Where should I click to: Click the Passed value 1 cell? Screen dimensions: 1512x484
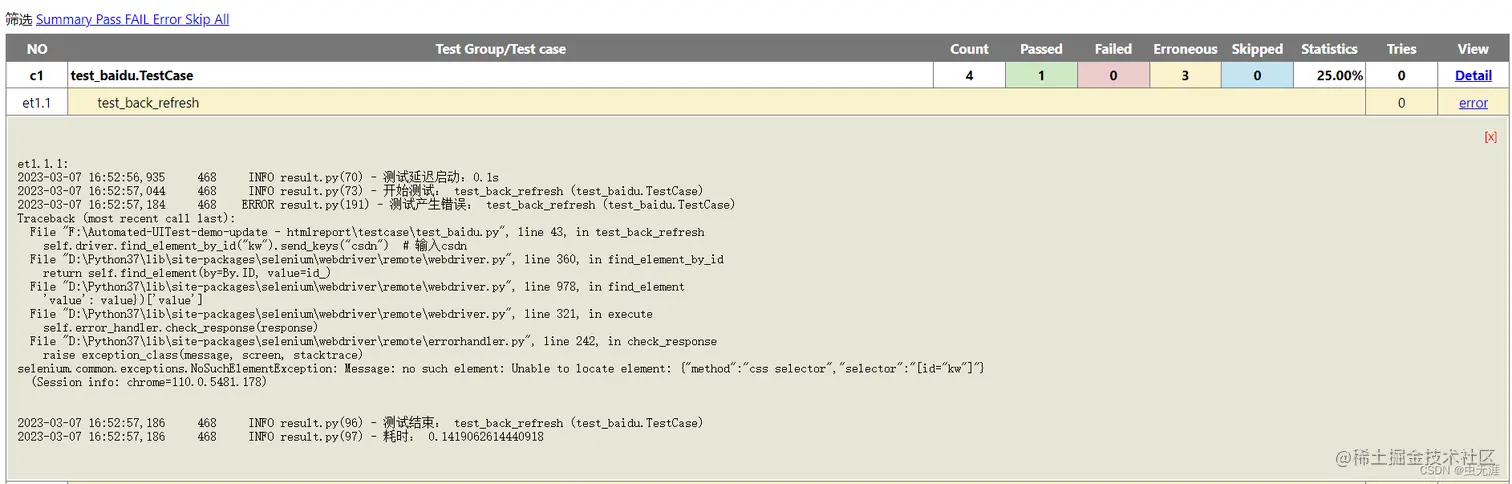[1041, 75]
